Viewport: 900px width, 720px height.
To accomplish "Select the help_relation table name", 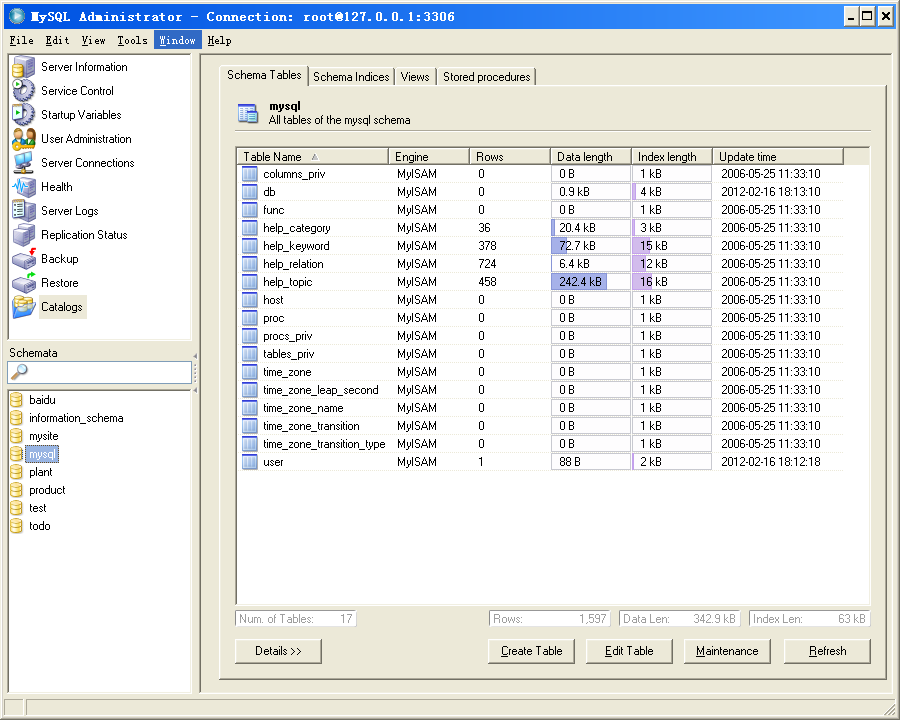I will [293, 264].
